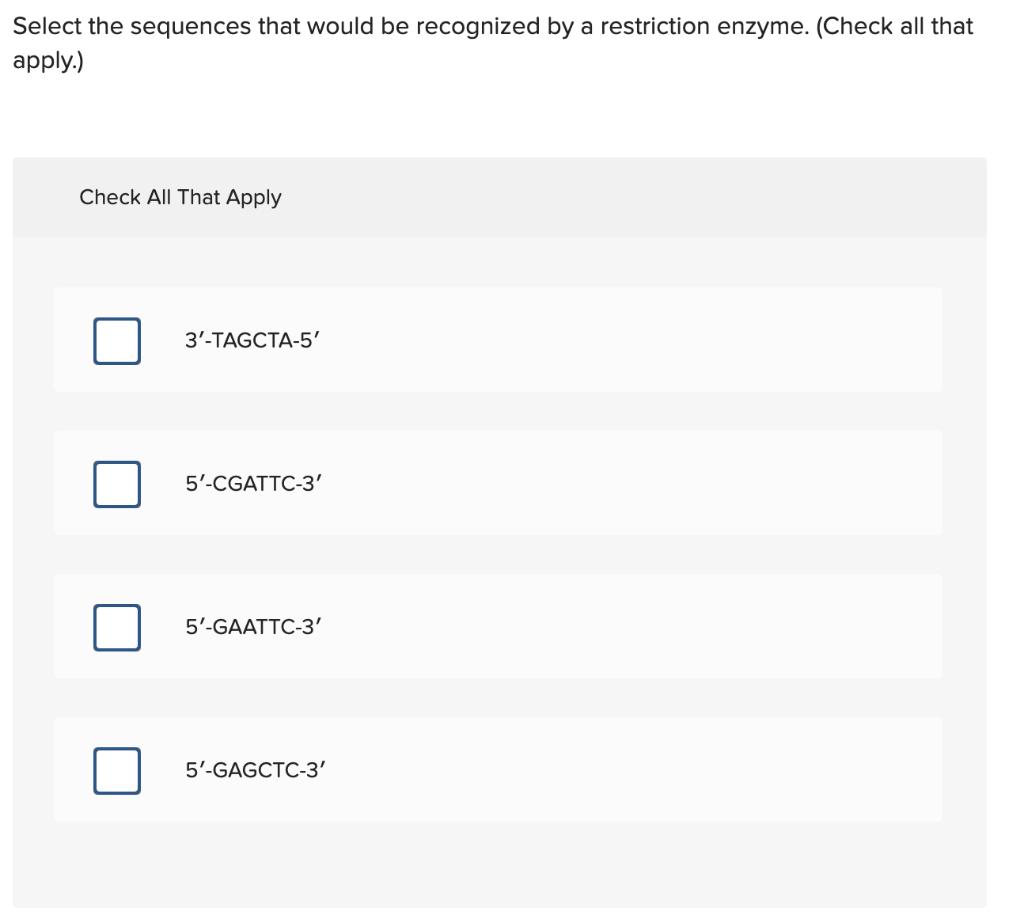Click the third answer row background
This screenshot has width=1024, height=923.
pyautogui.click(x=600, y=627)
